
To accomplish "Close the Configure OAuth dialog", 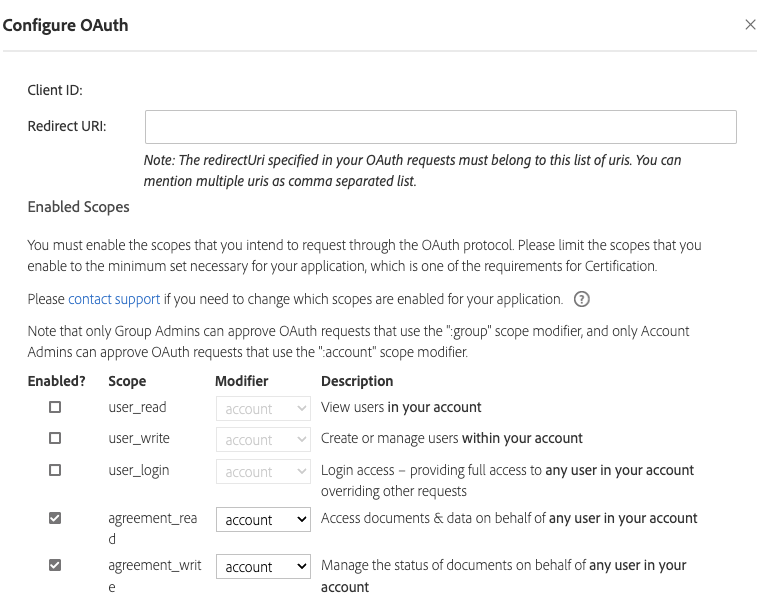I will (x=750, y=25).
